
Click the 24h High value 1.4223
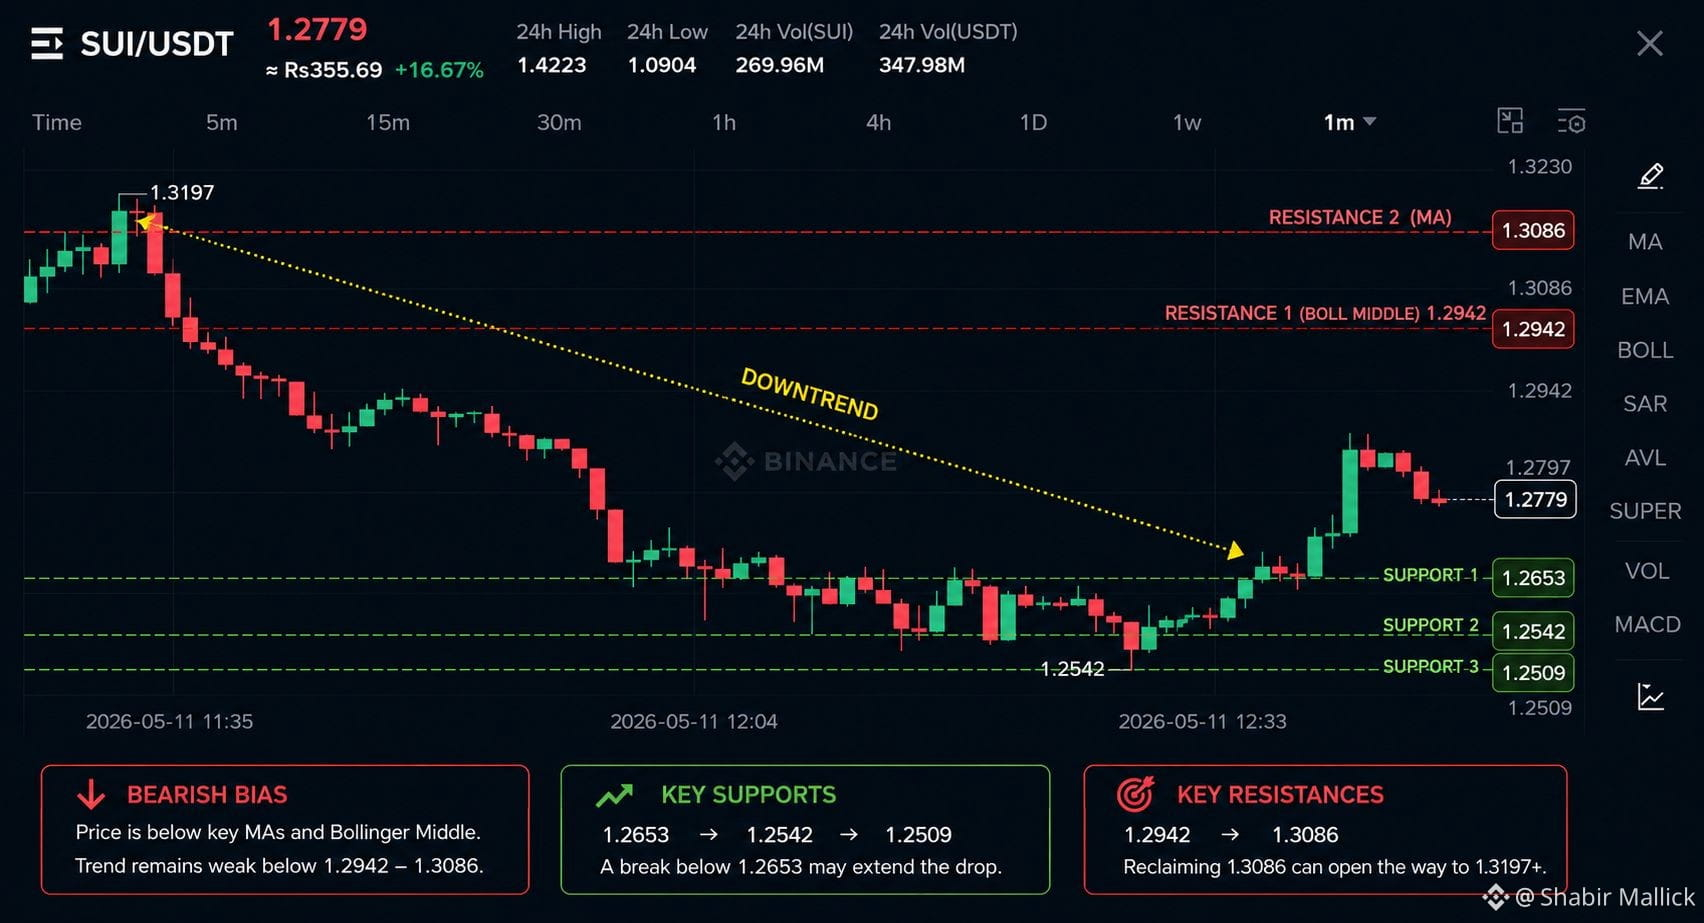click(x=552, y=65)
